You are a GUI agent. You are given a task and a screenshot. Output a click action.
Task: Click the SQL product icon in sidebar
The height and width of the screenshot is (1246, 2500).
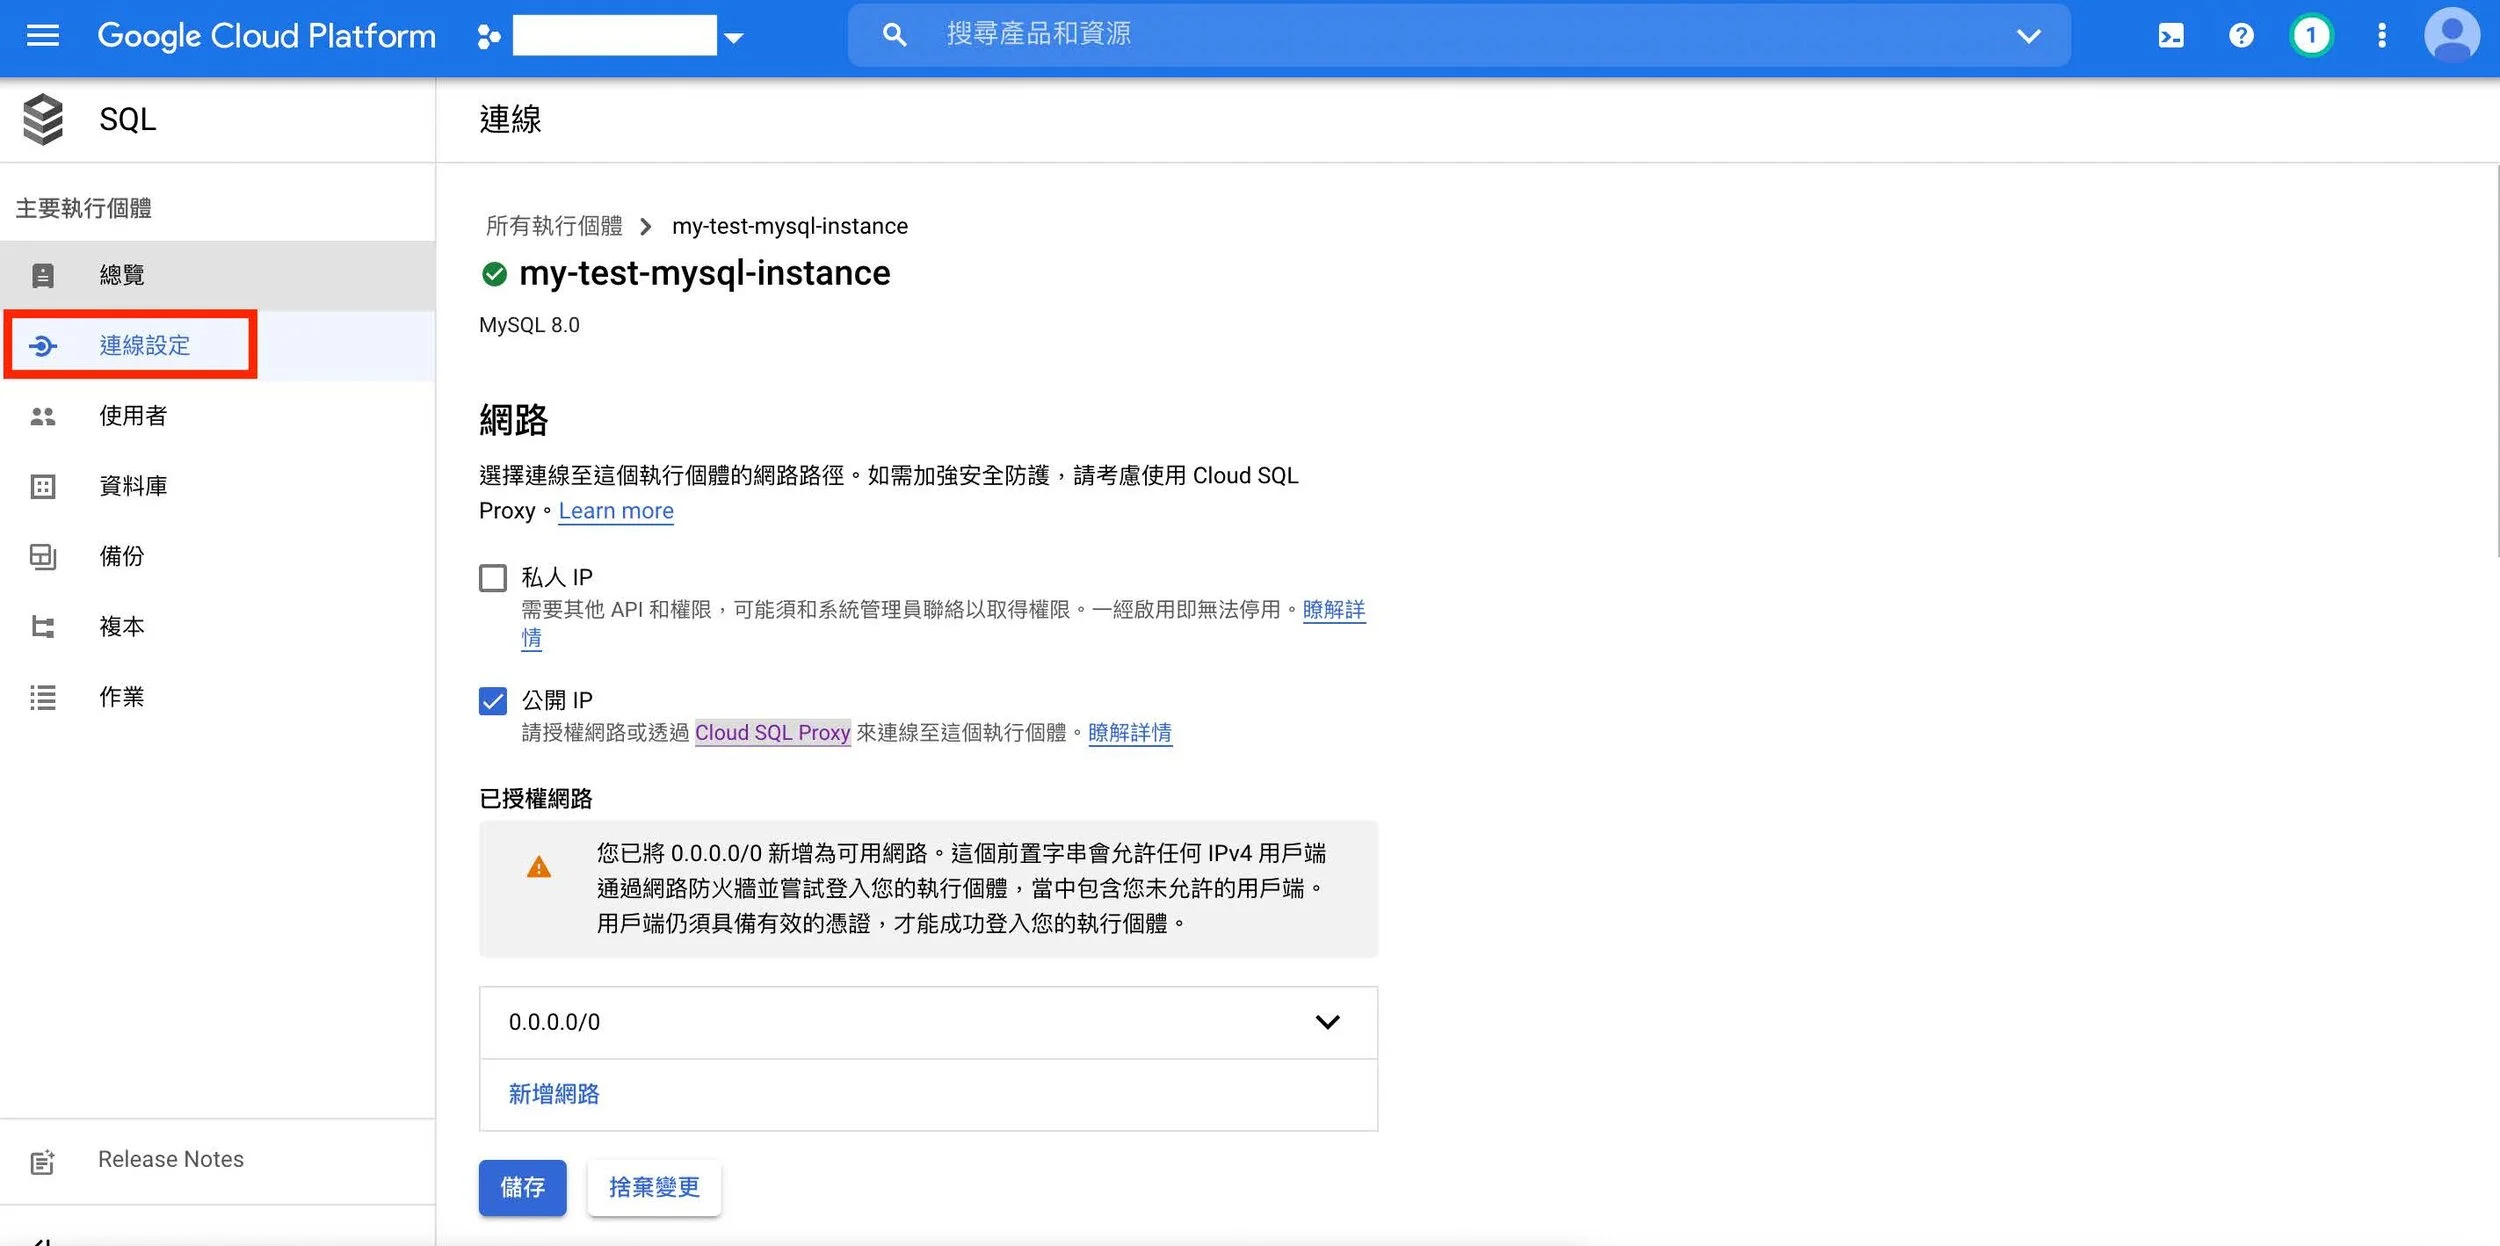pyautogui.click(x=42, y=118)
